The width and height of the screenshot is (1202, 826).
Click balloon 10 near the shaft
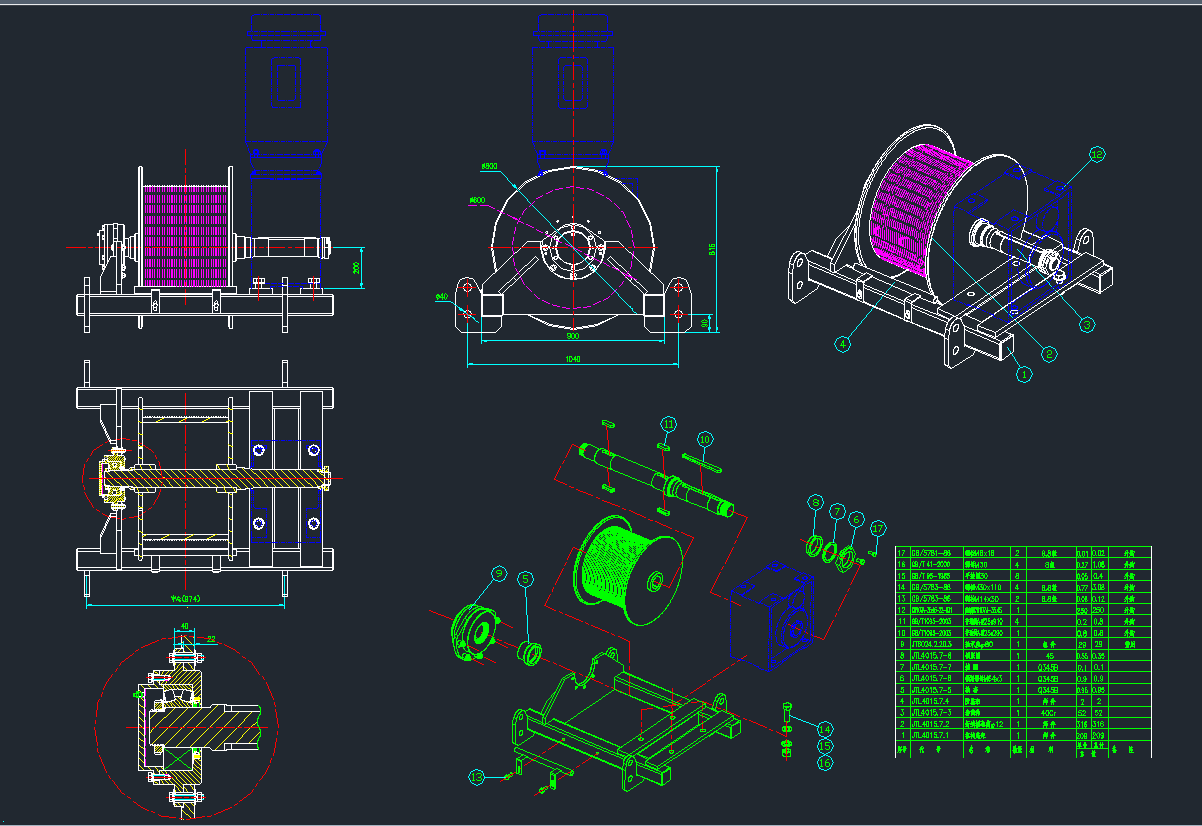click(x=837, y=511)
